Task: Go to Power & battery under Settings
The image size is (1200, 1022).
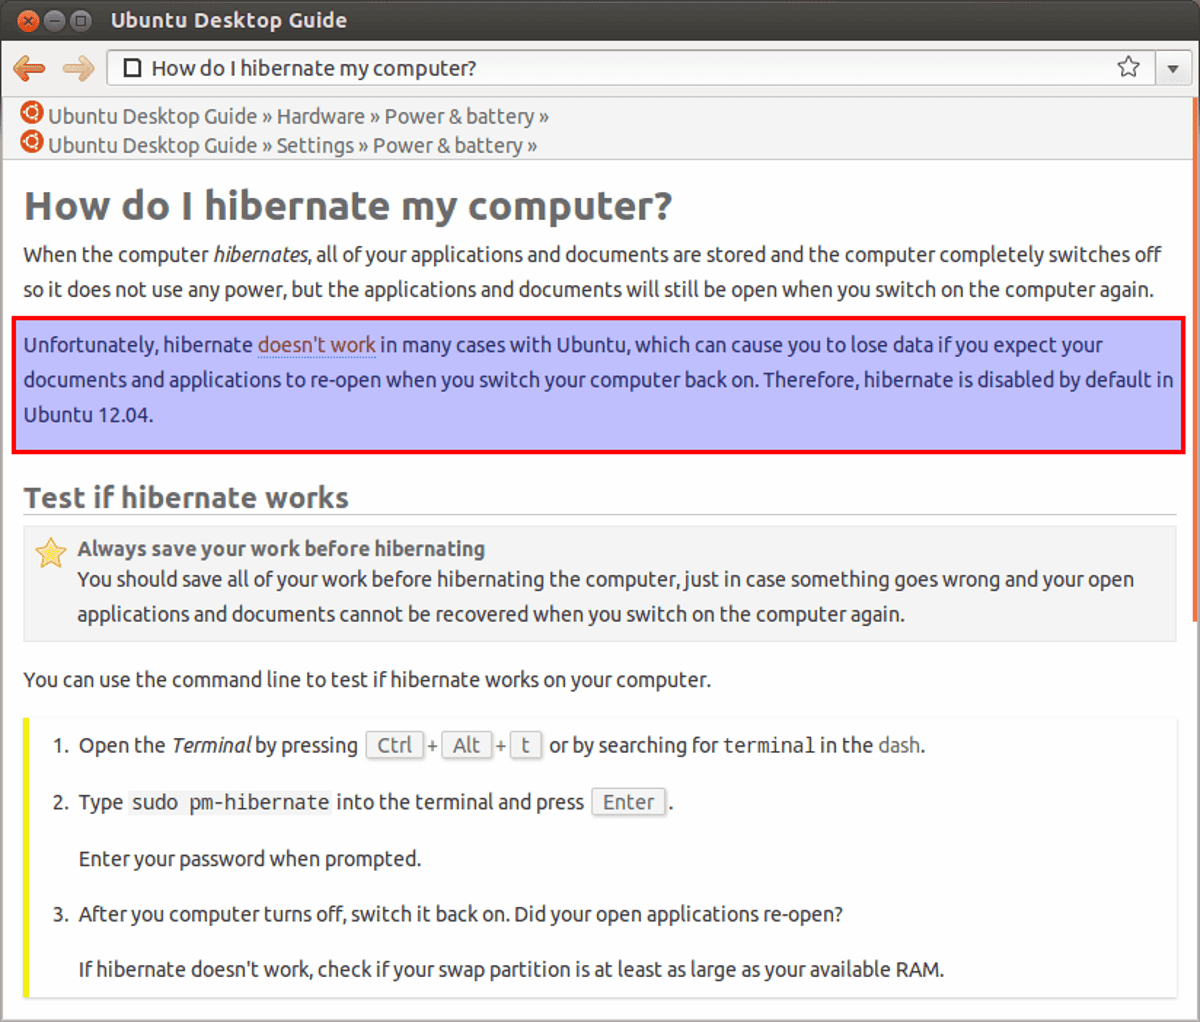Action: (x=447, y=146)
